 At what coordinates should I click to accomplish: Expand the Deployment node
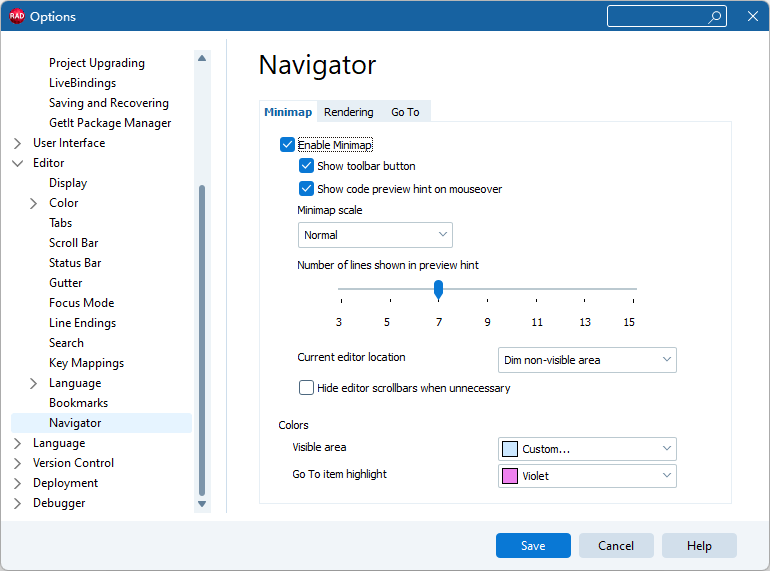point(18,484)
